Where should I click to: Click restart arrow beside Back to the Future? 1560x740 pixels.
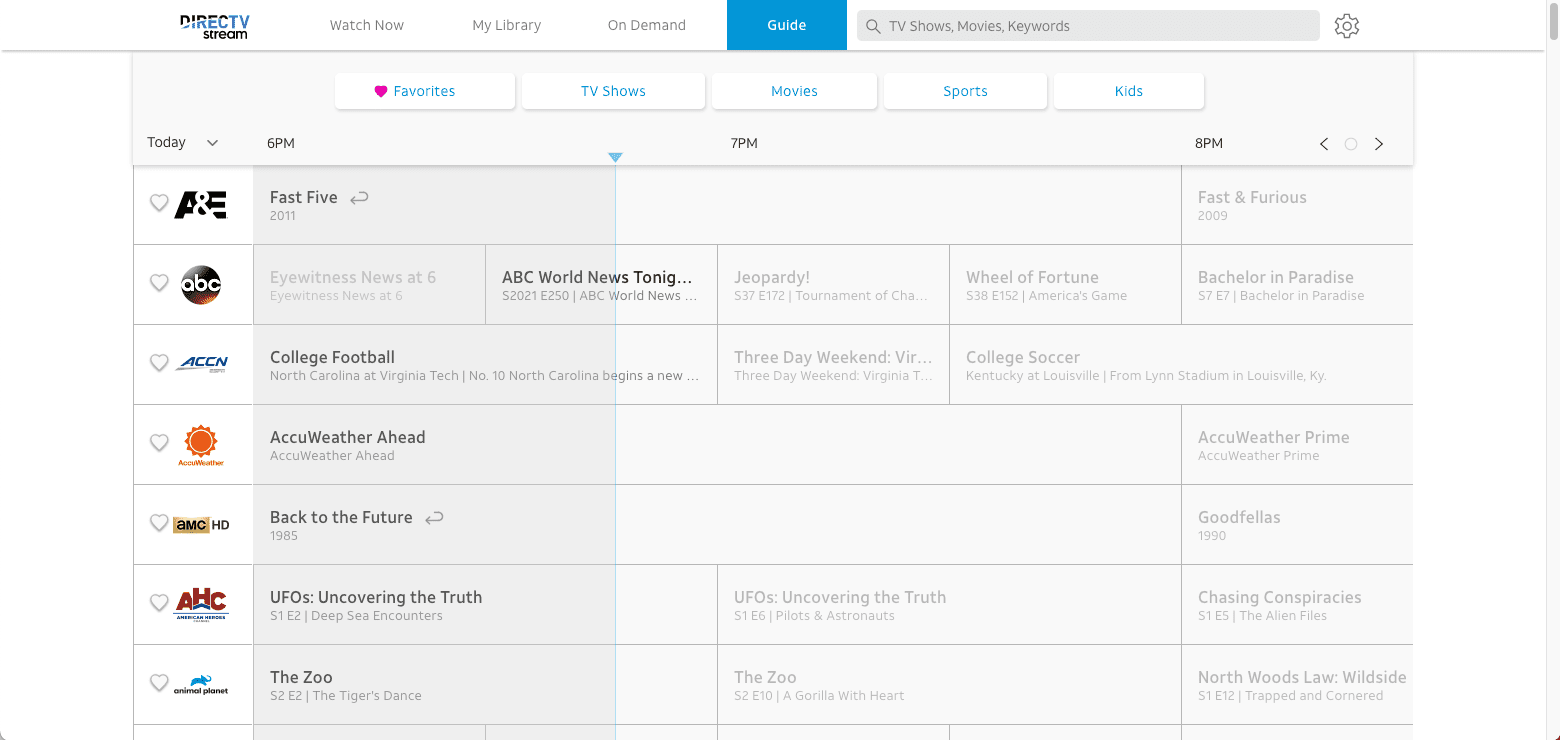(434, 518)
